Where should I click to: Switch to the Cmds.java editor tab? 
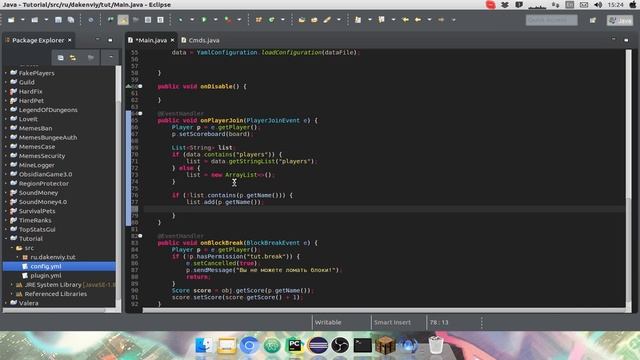click(200, 40)
